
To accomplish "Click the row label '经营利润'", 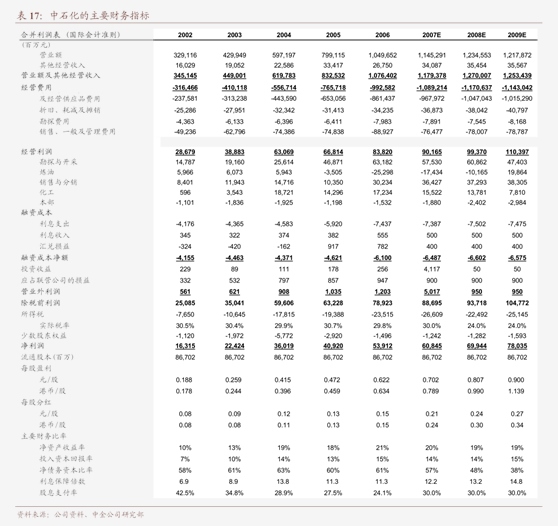I will click(36, 152).
